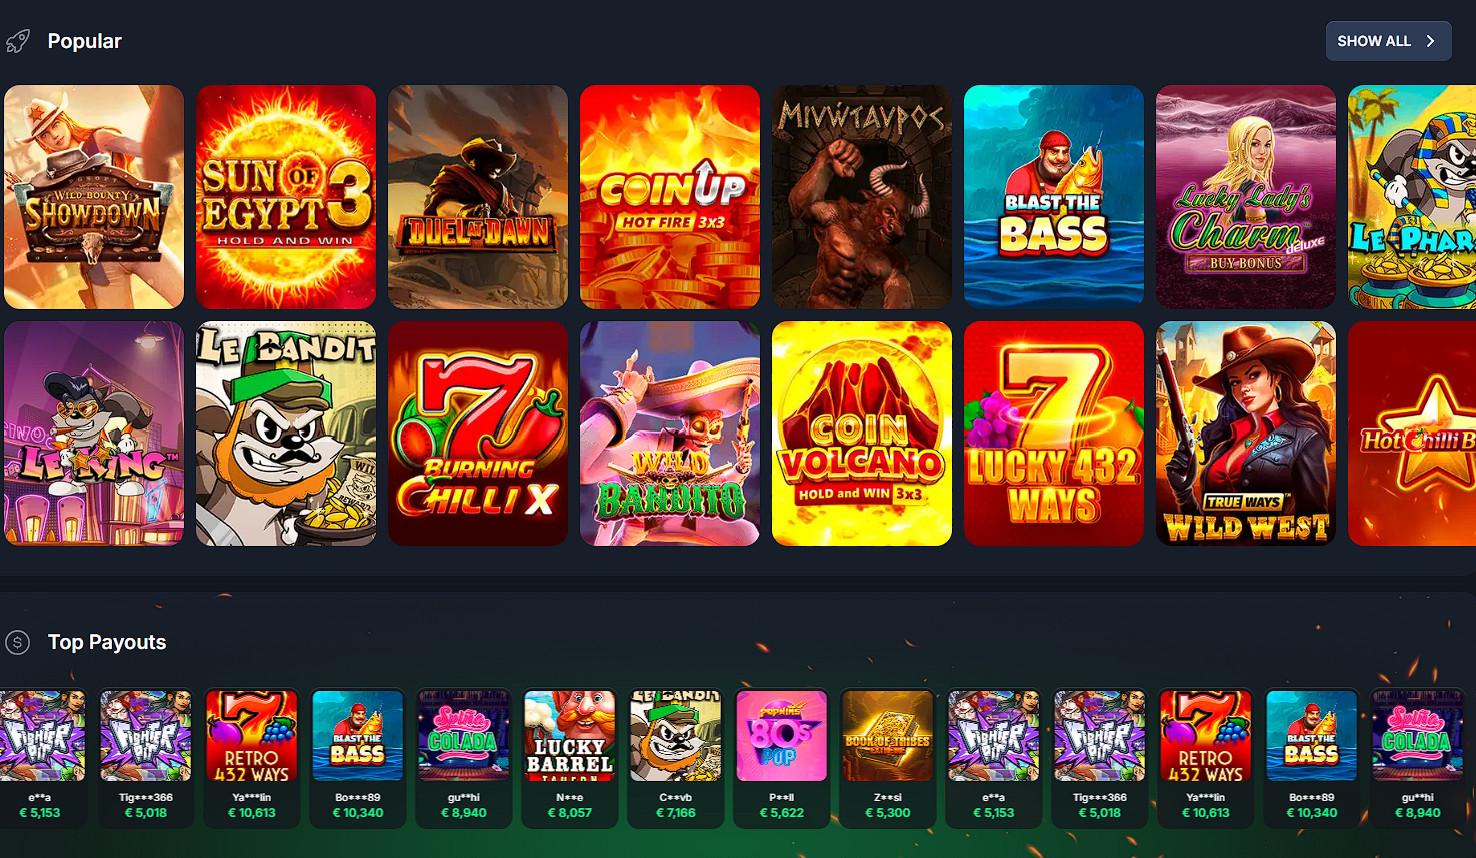Select the Coin Up Hot Fire game
The height and width of the screenshot is (858, 1476).
[x=670, y=197]
